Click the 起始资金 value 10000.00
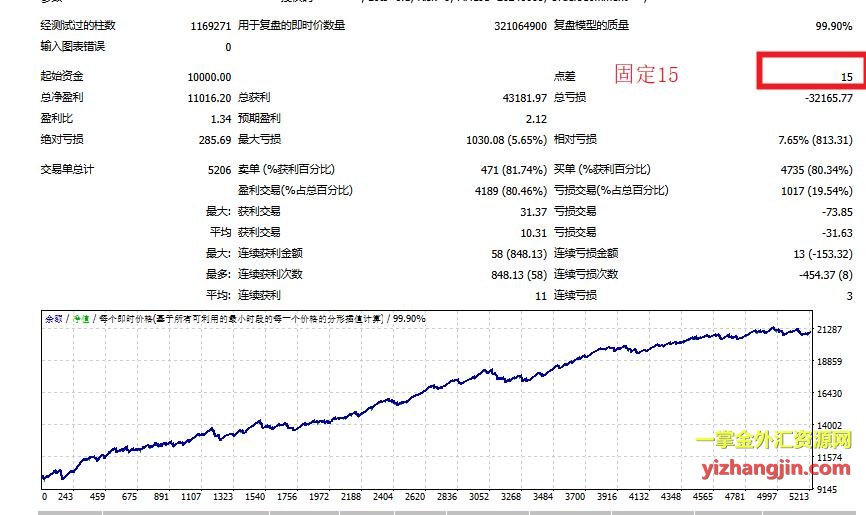 pos(209,77)
